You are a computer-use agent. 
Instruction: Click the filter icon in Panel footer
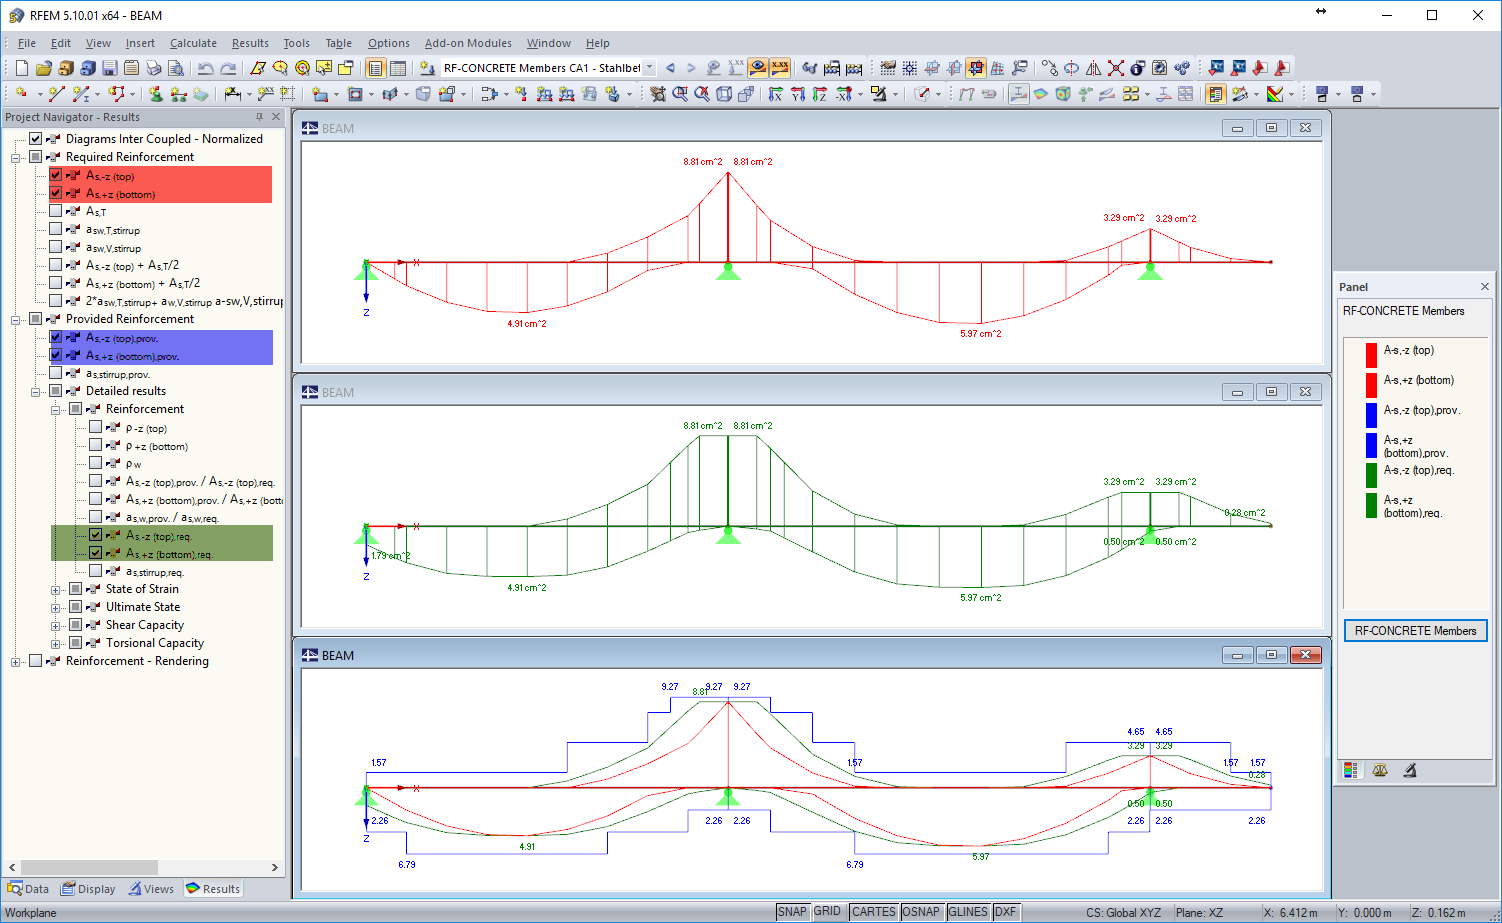click(1410, 770)
